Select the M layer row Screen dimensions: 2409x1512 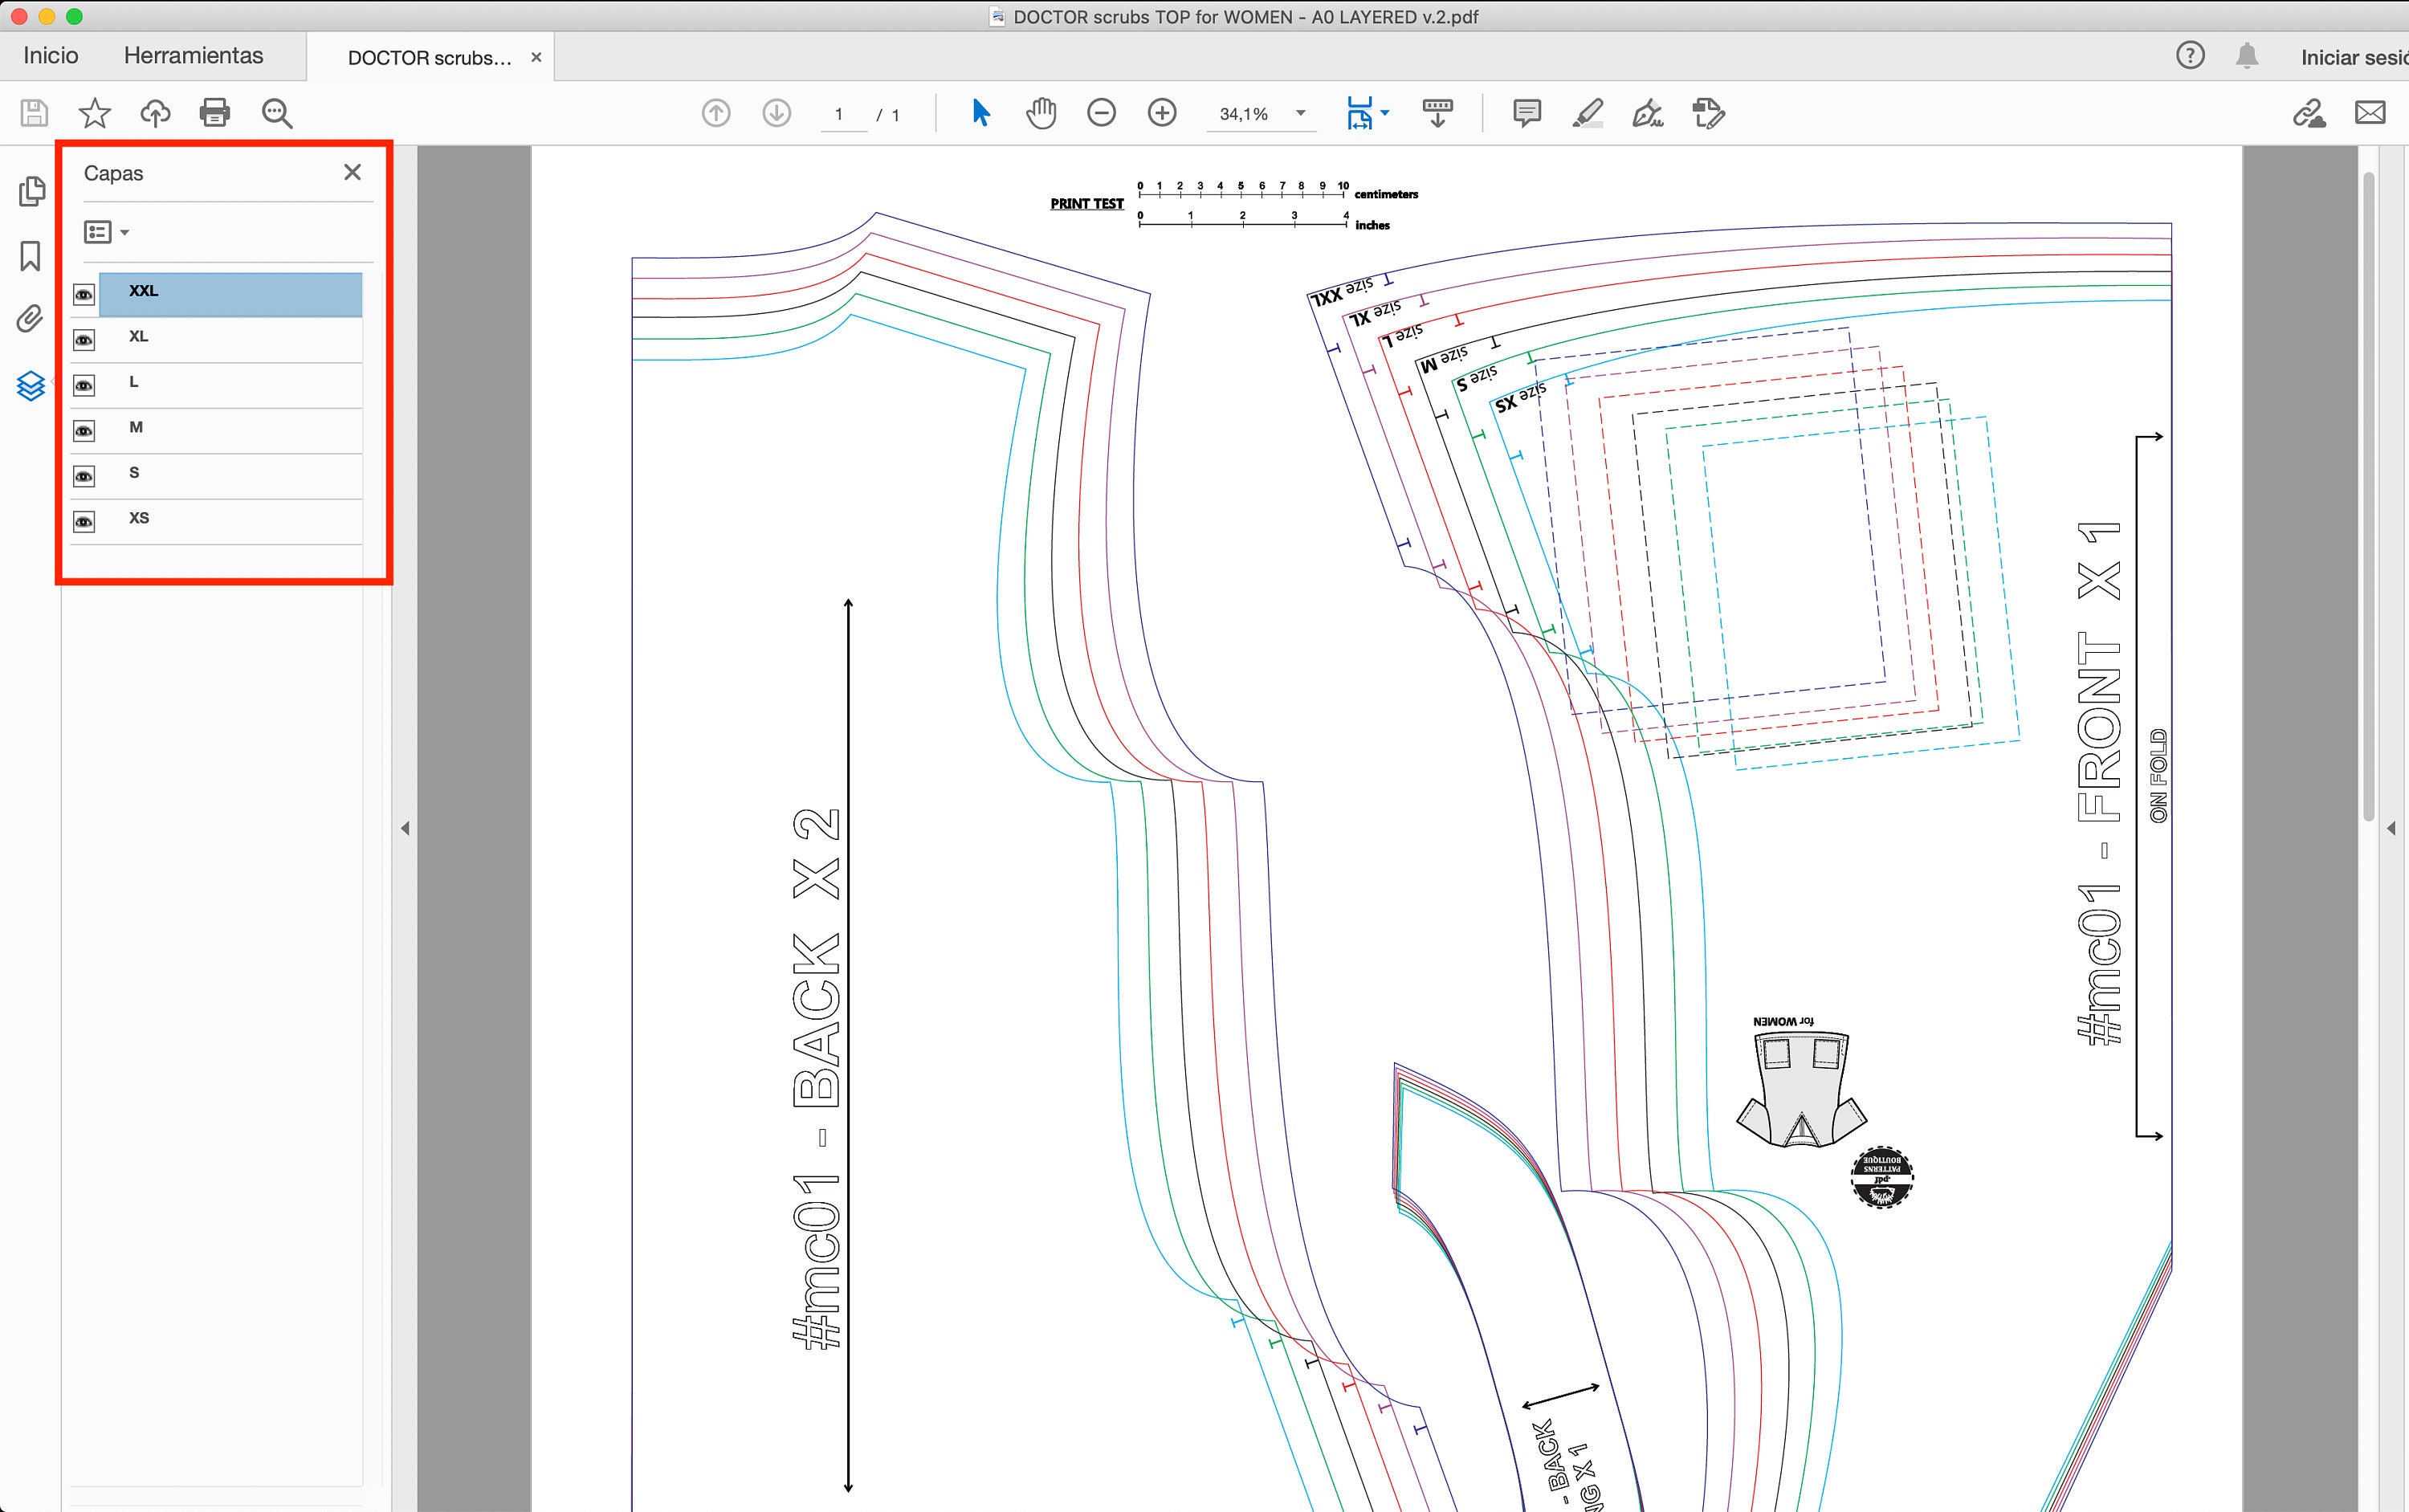click(x=230, y=431)
